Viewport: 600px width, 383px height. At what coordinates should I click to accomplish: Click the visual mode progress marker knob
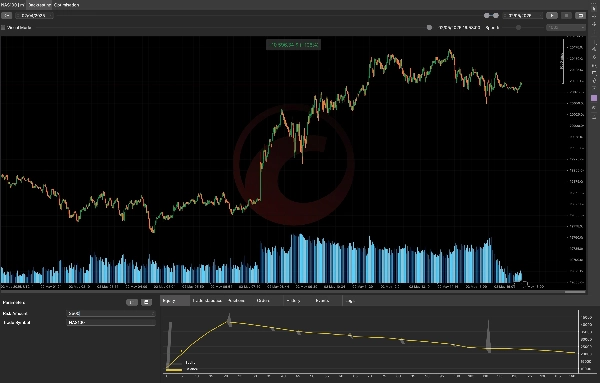(x=429, y=28)
